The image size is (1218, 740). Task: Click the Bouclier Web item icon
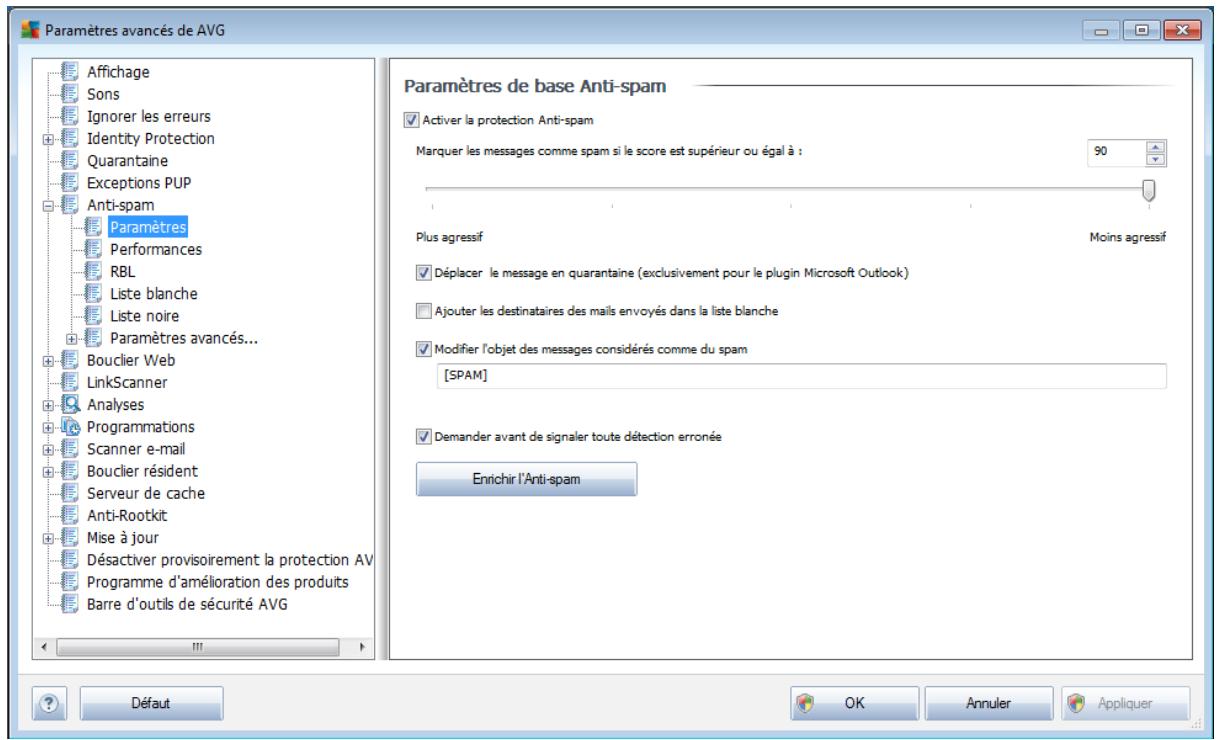click(x=70, y=360)
